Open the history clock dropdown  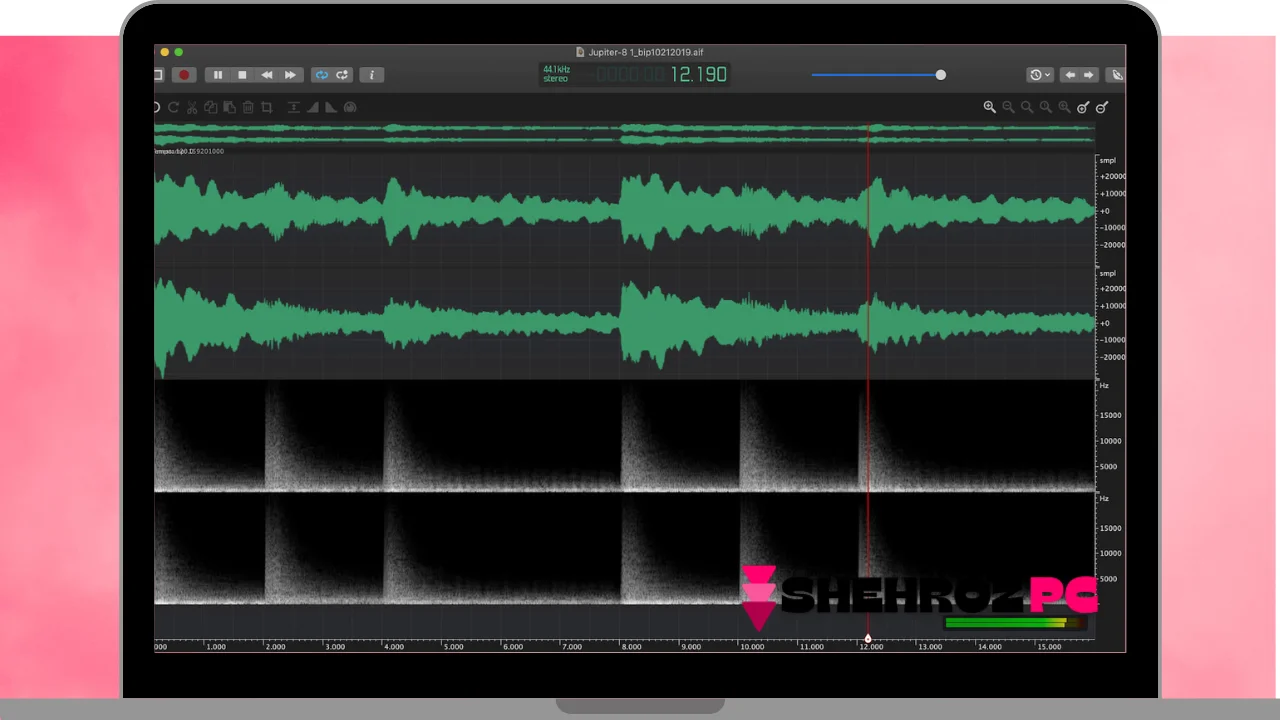(1040, 75)
